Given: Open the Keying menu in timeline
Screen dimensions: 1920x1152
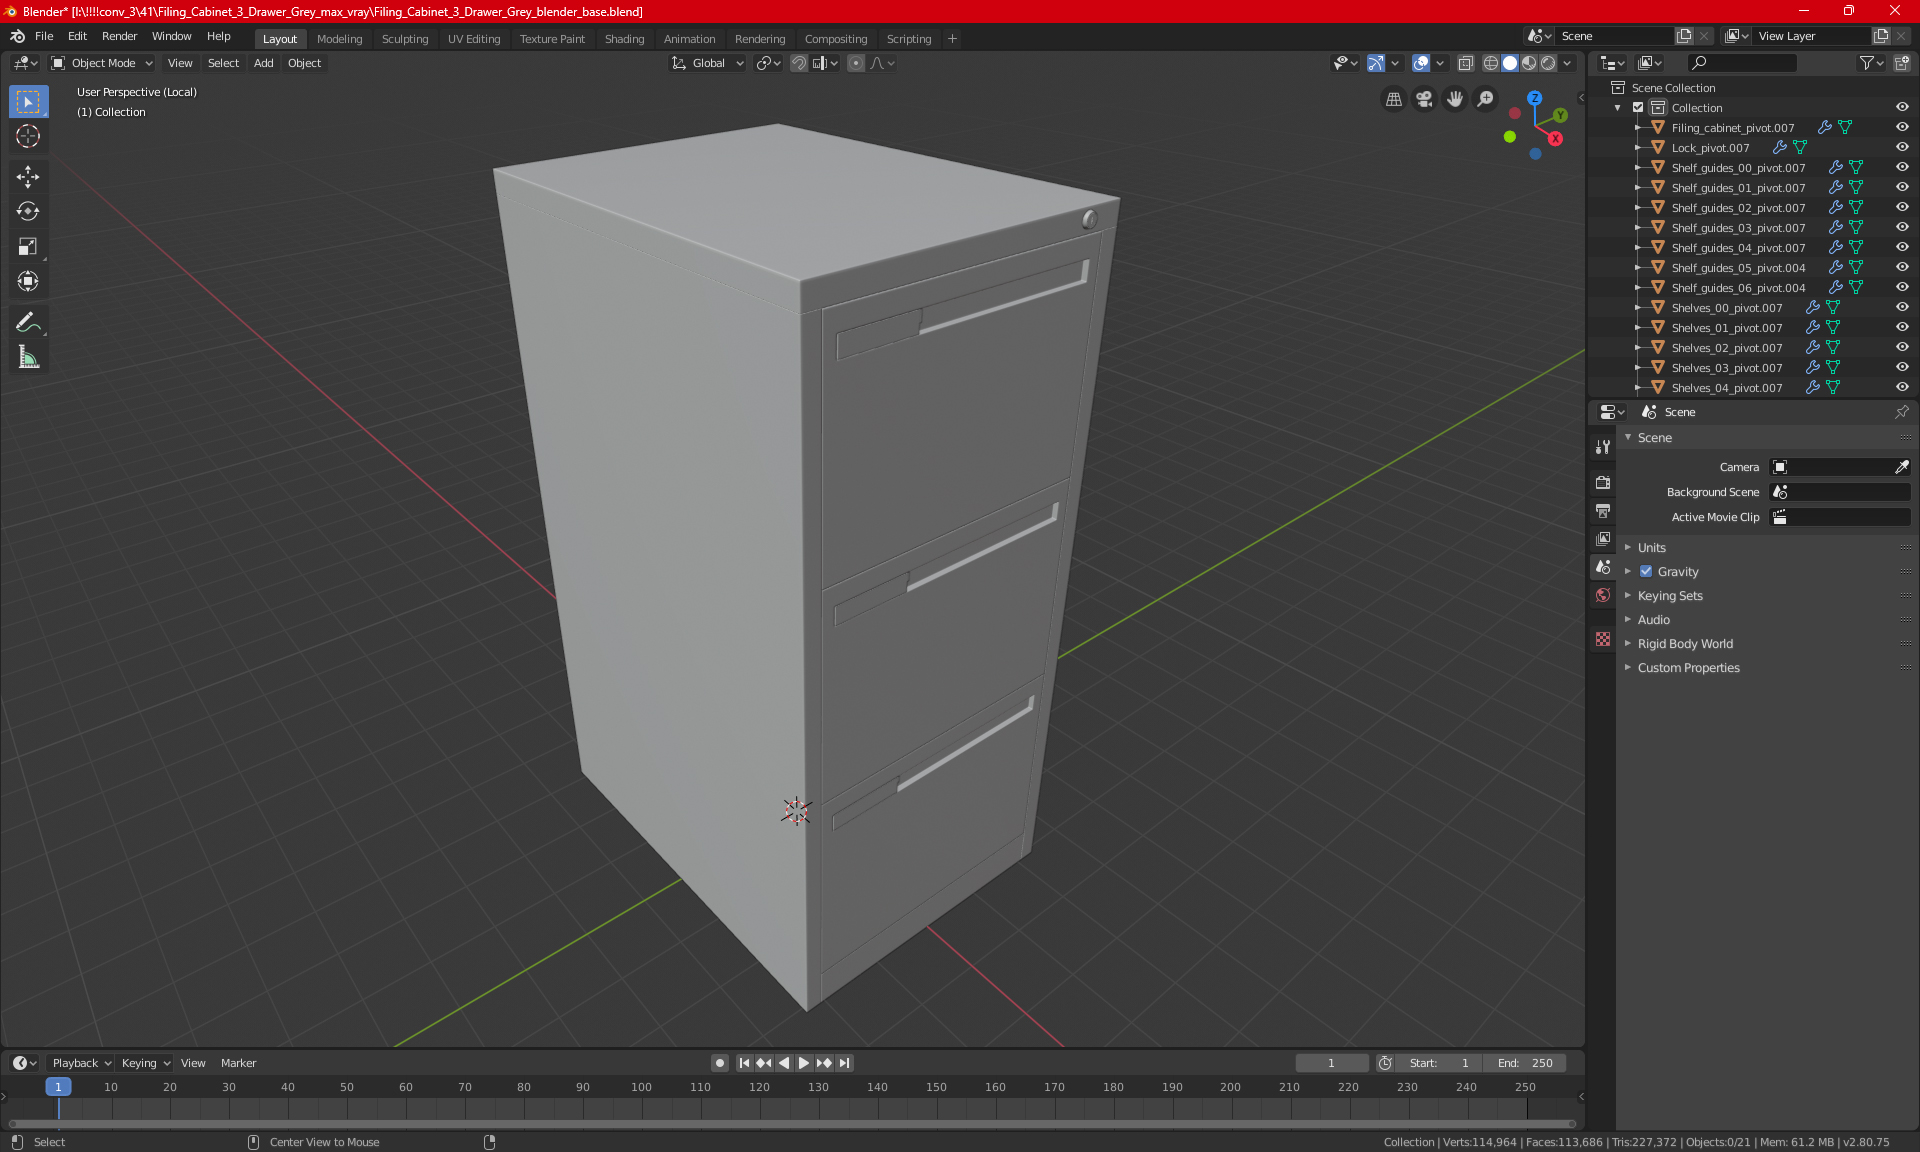Looking at the screenshot, I should (145, 1063).
